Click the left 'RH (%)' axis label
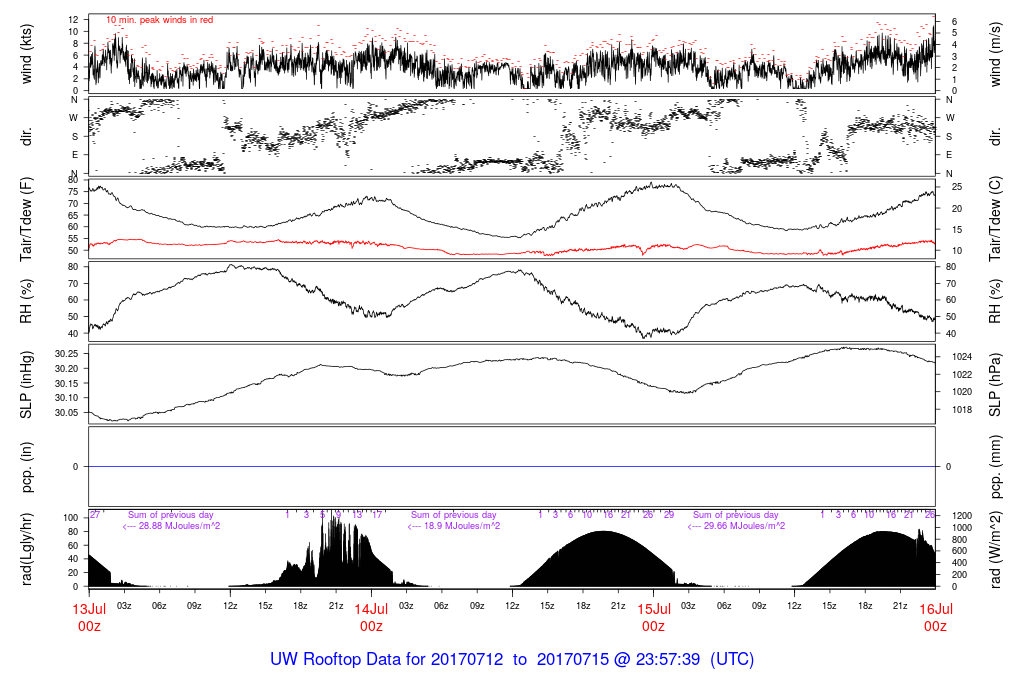 click(27, 302)
